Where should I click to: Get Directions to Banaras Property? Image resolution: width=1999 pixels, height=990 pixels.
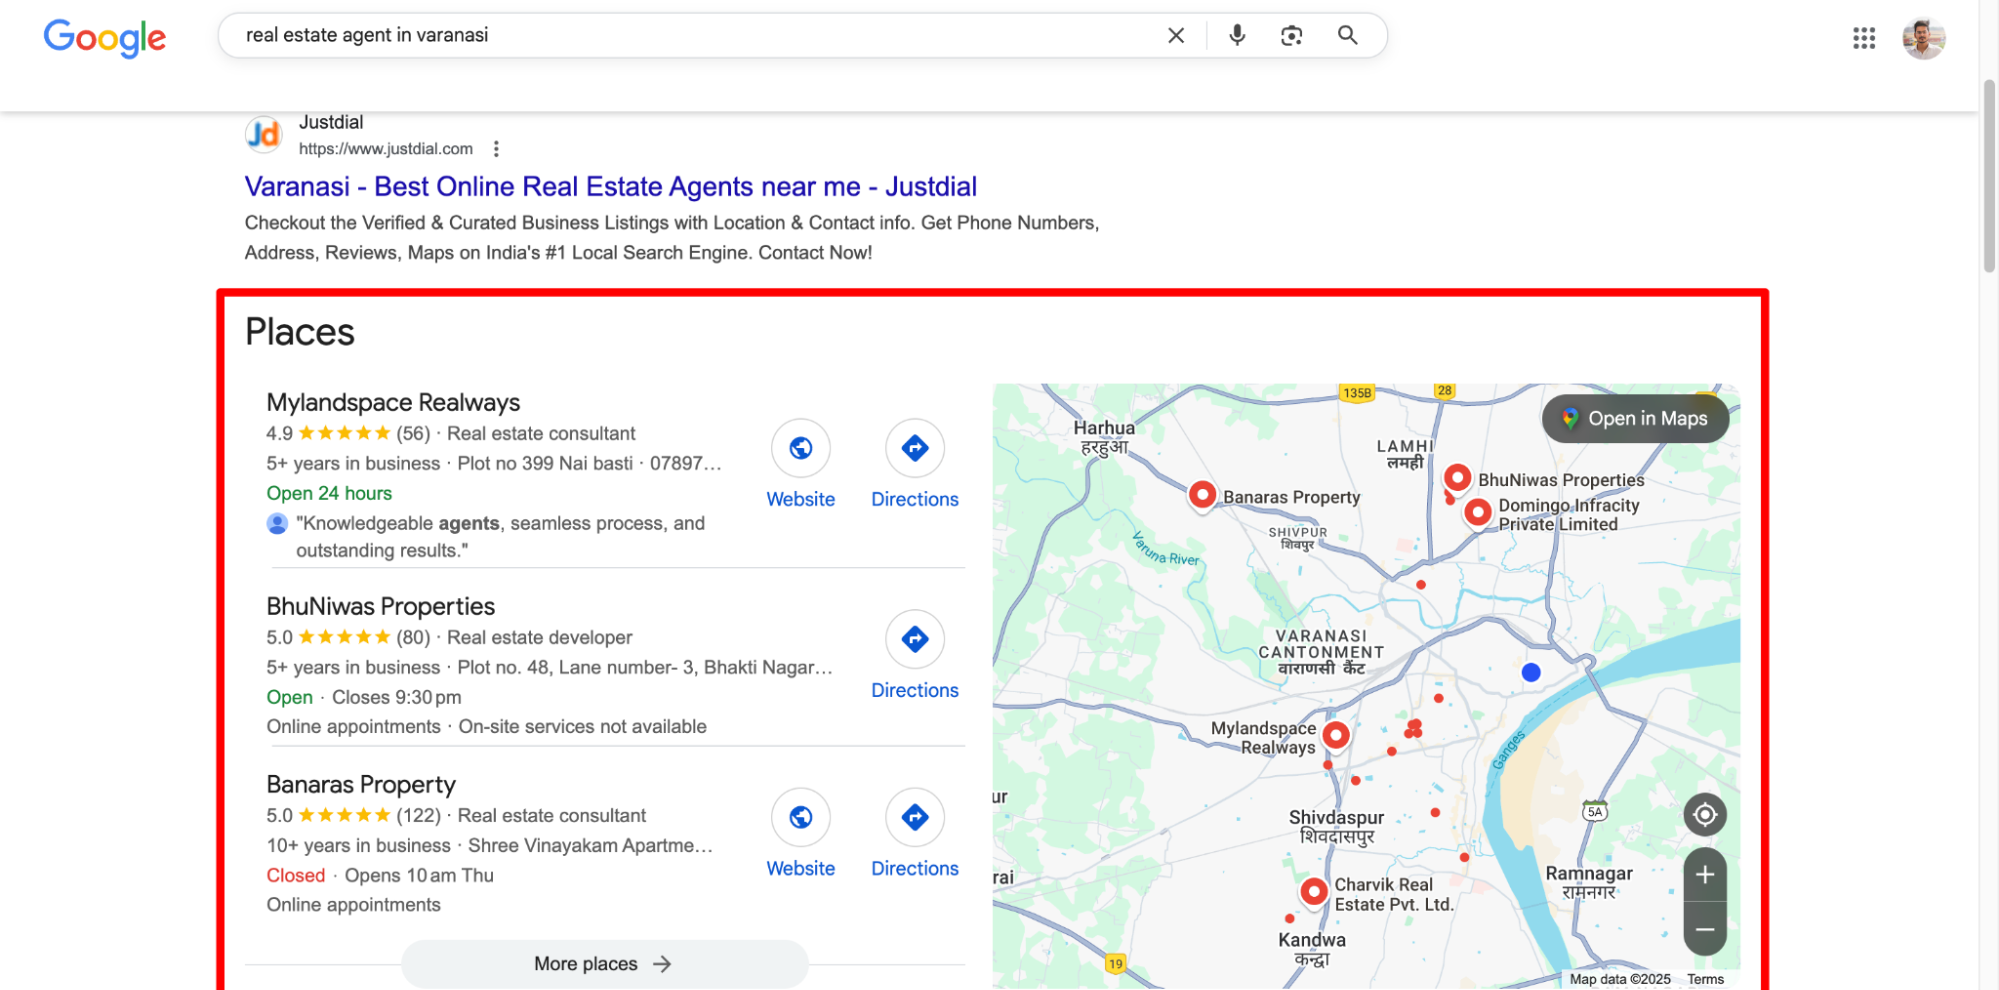[914, 817]
